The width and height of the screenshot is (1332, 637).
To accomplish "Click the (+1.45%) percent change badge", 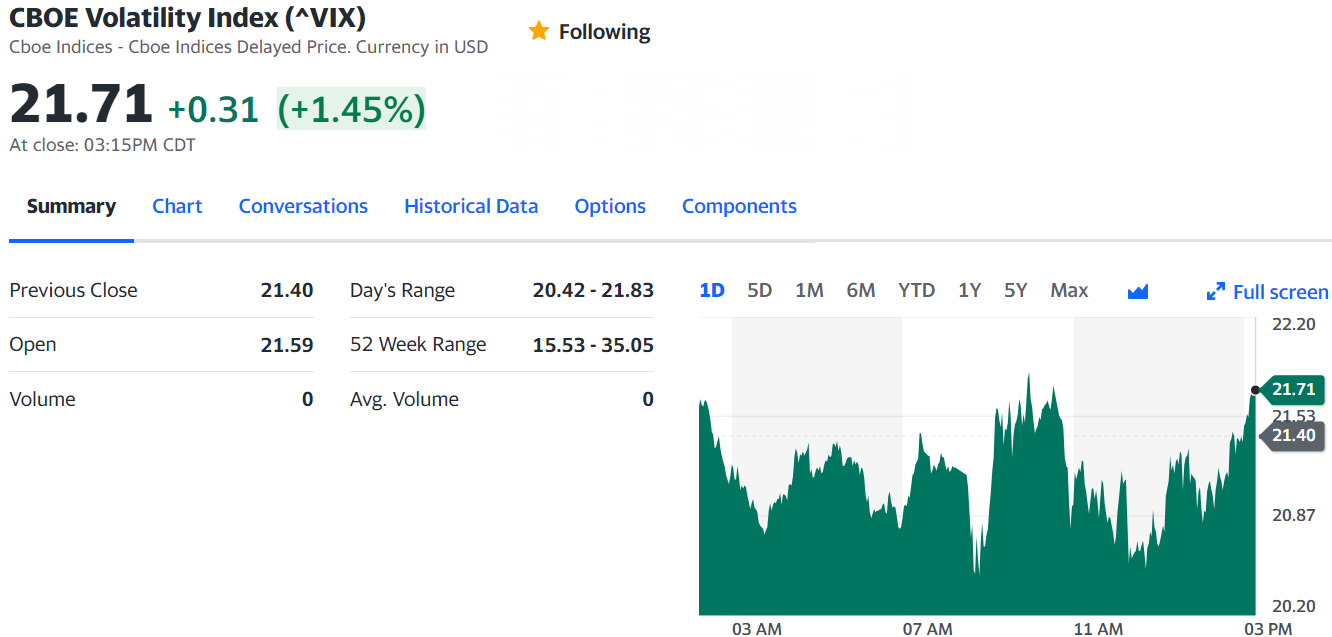I will click(351, 108).
